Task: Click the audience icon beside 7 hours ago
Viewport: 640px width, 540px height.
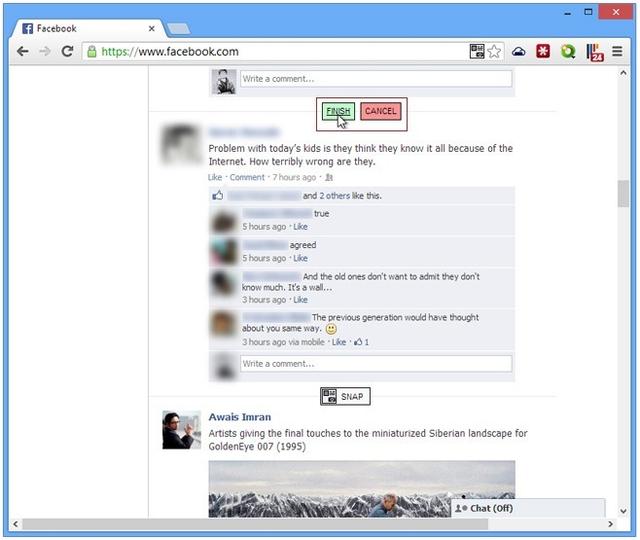Action: 329,178
